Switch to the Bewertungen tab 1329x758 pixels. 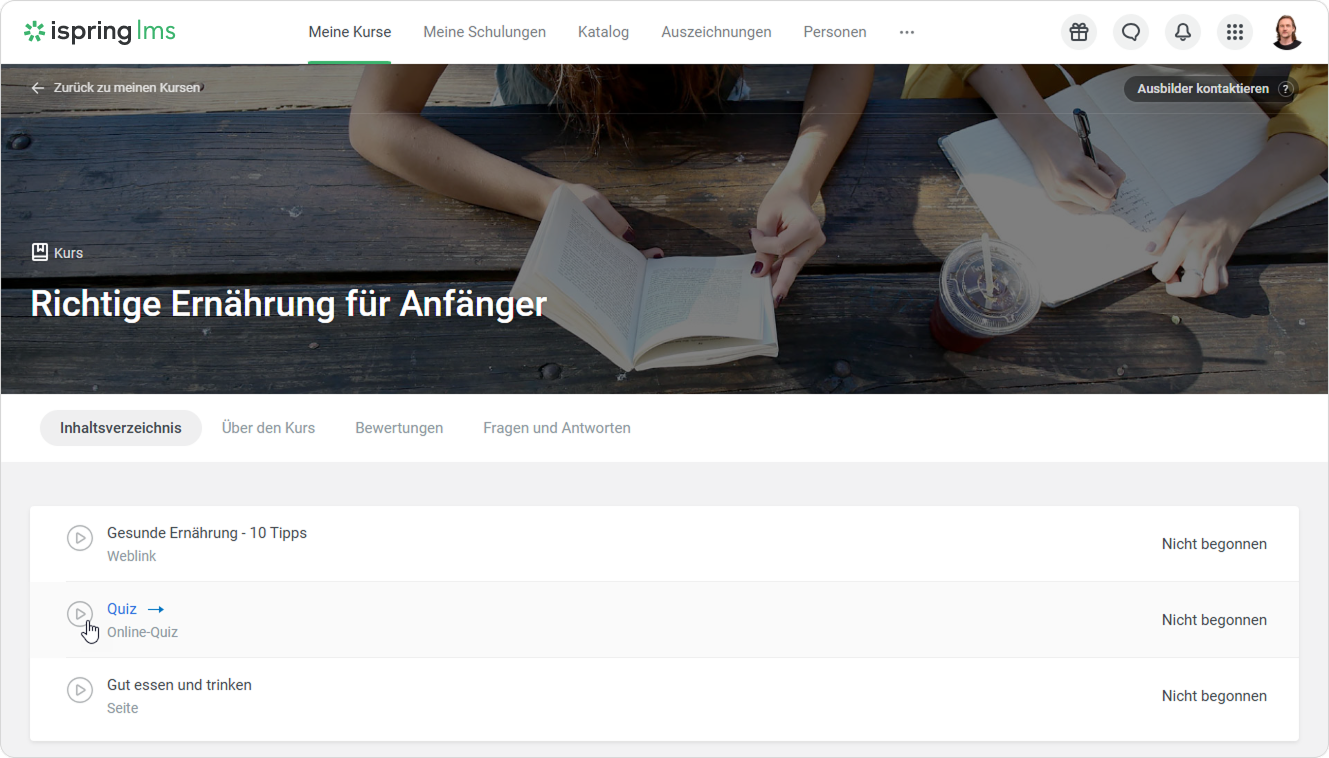[399, 428]
